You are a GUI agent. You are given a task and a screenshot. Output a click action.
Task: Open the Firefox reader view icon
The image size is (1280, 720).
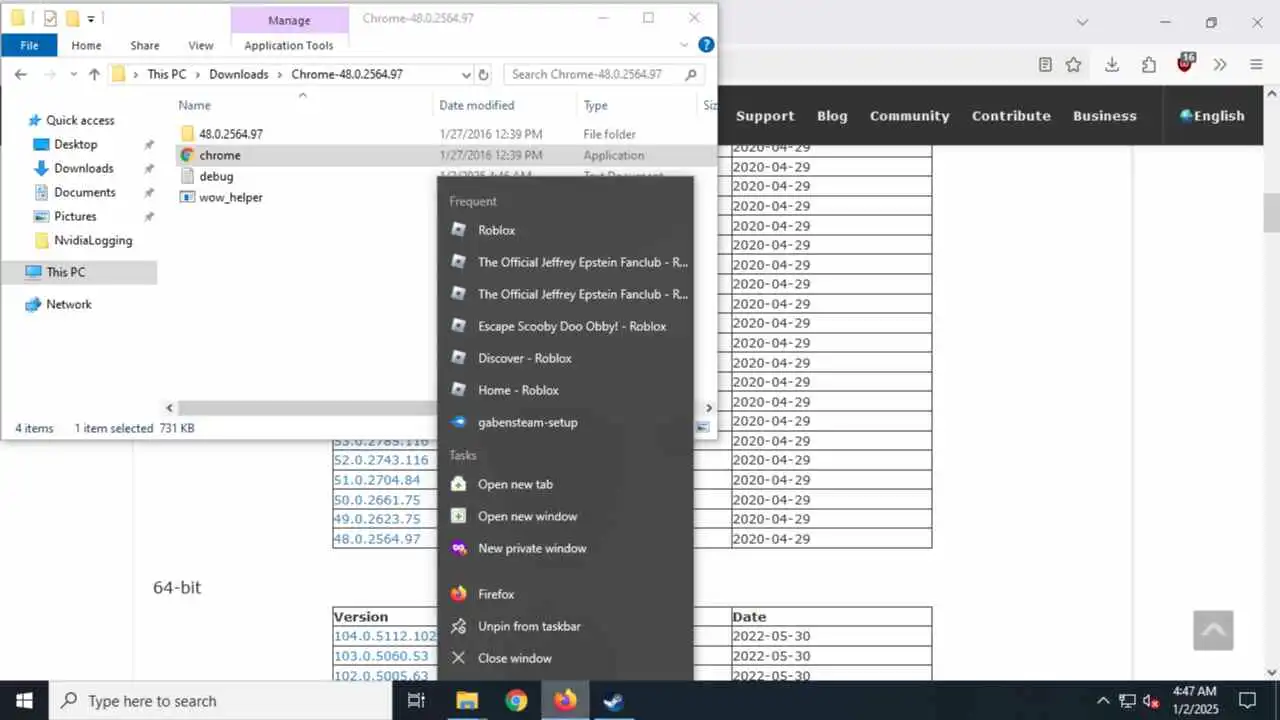[x=1045, y=64]
